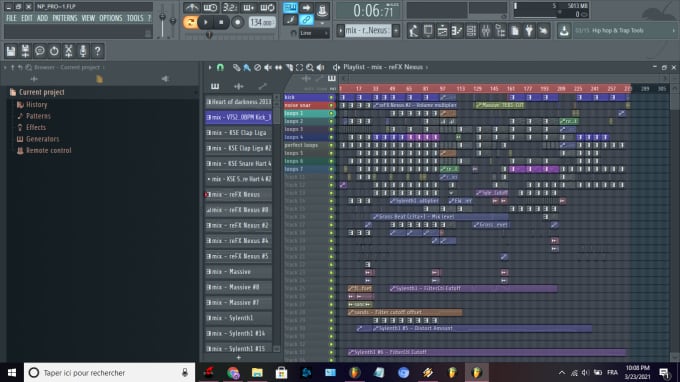Click the main pitch slider
680x382 pixels.
tap(173, 22)
